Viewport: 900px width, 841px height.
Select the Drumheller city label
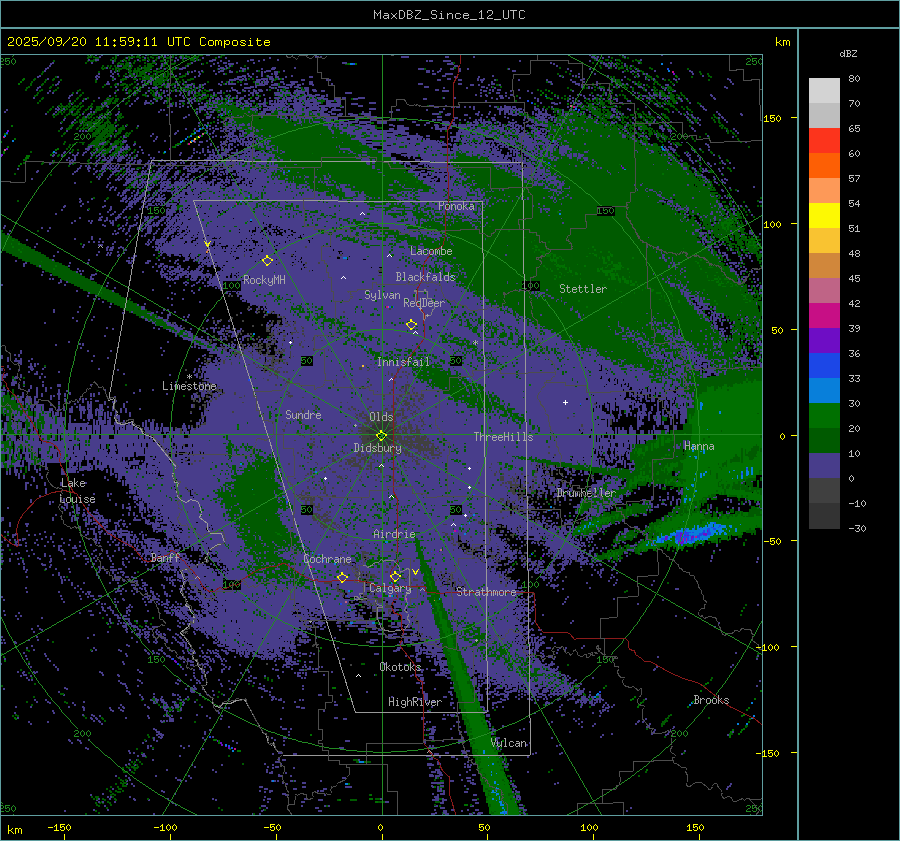[586, 493]
